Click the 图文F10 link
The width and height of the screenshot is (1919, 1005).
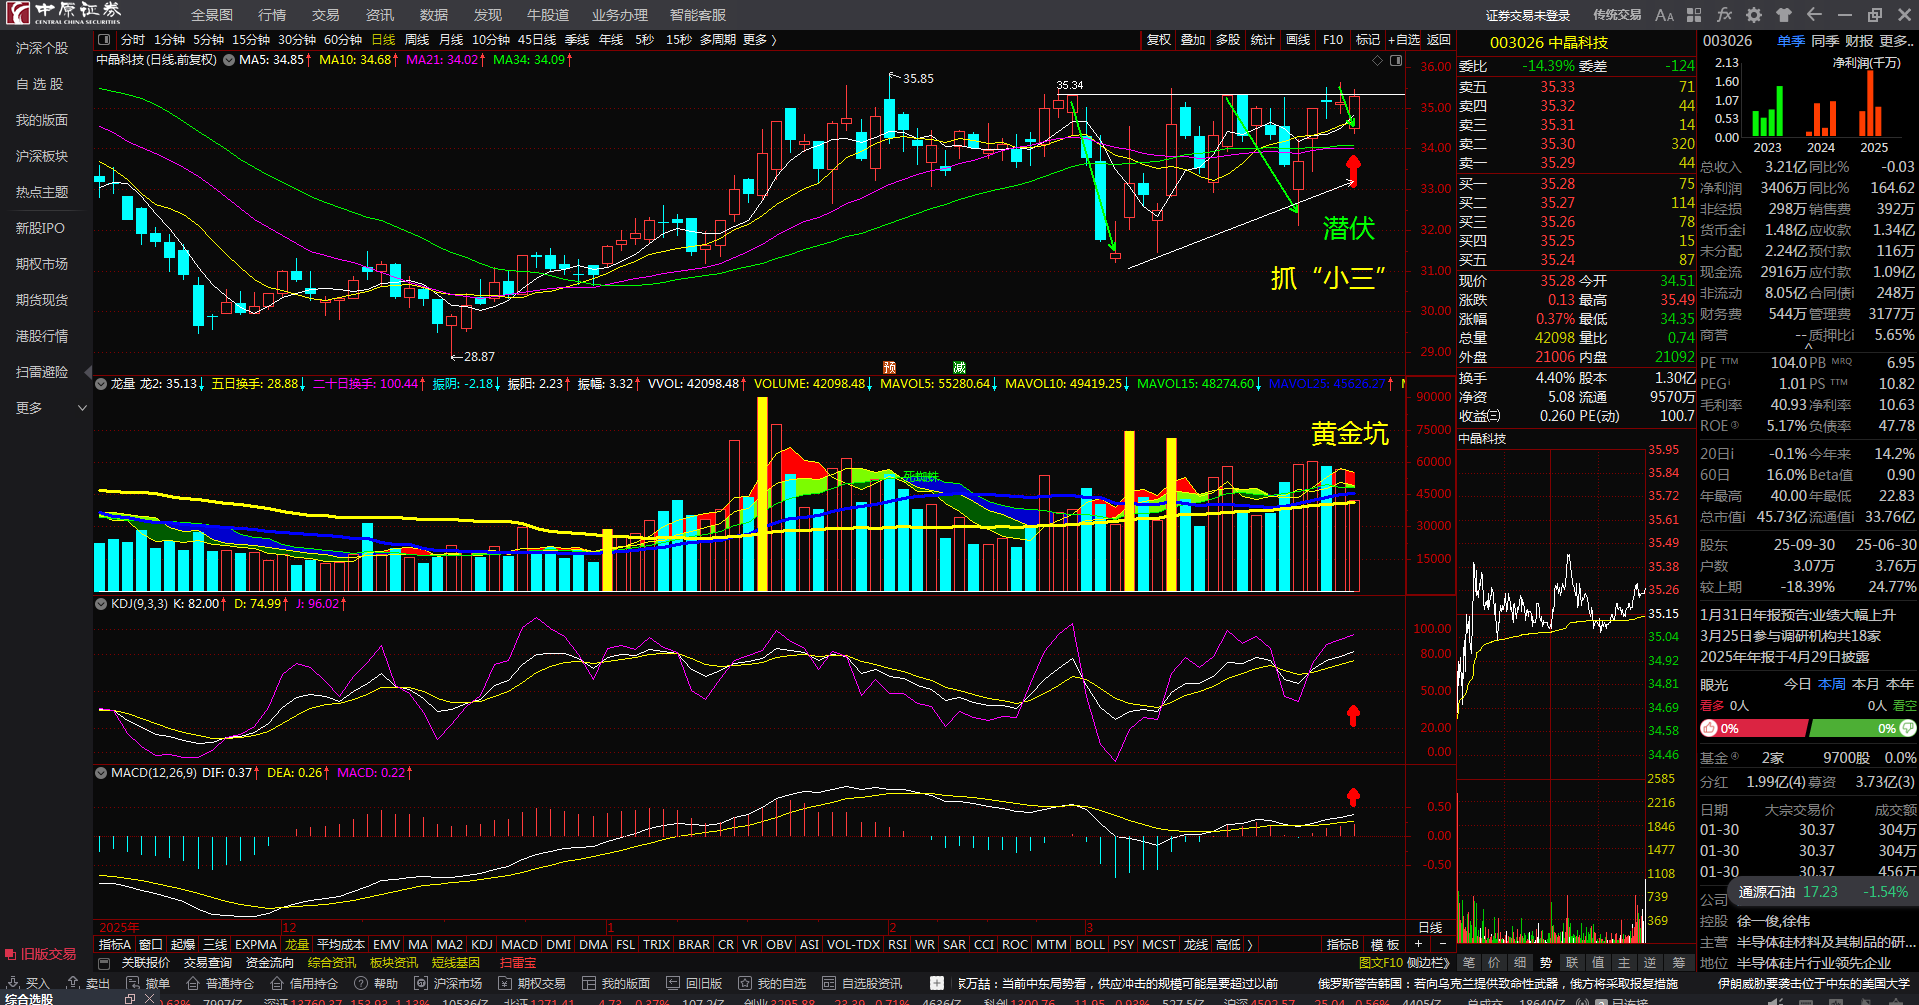(x=1380, y=963)
